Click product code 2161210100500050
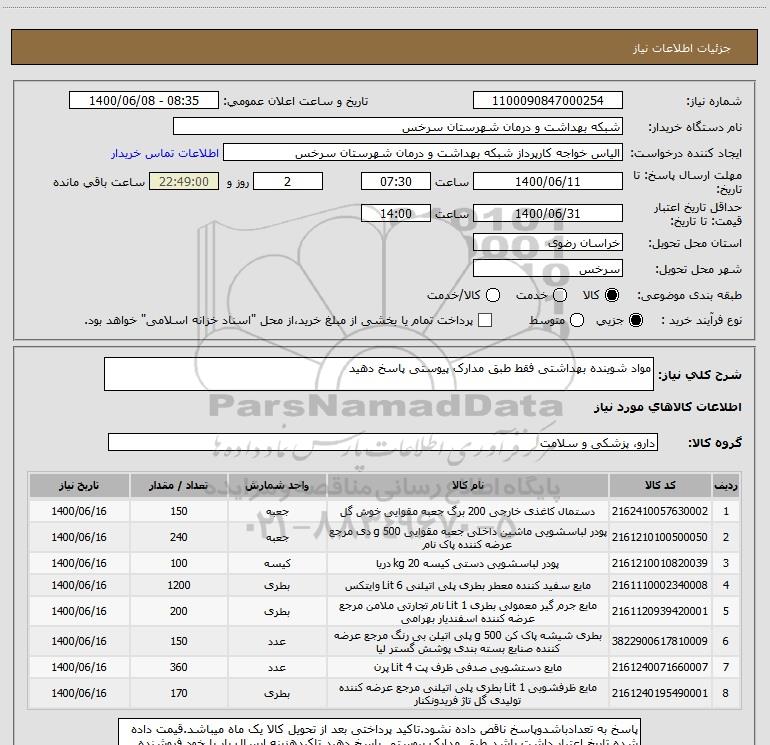Image resolution: width=770 pixels, height=745 pixels. 660,537
